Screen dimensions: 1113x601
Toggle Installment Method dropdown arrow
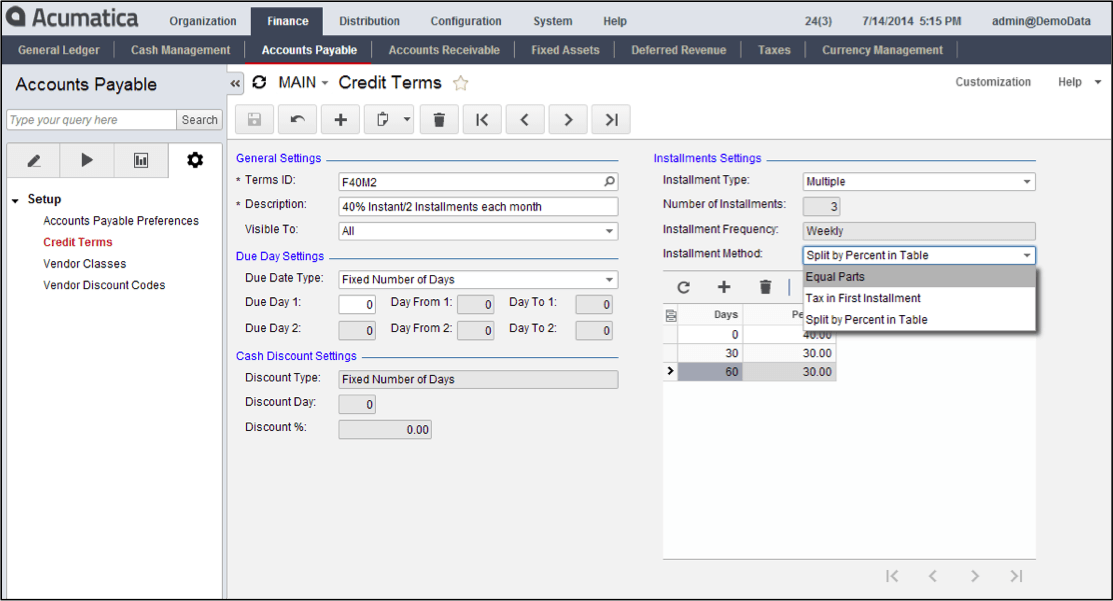(x=1026, y=255)
